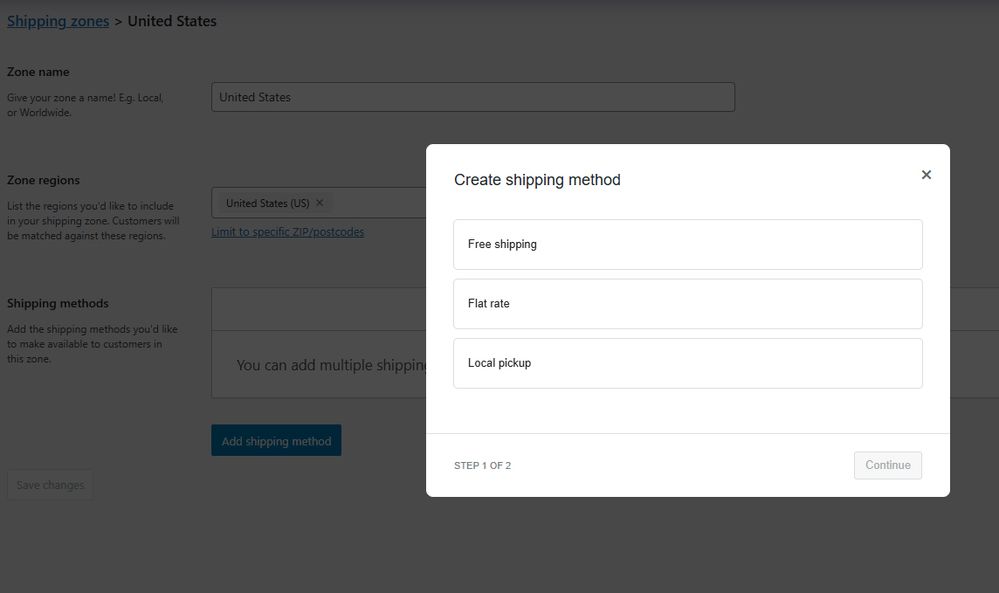Click the Create shipping method heading

point(537,180)
